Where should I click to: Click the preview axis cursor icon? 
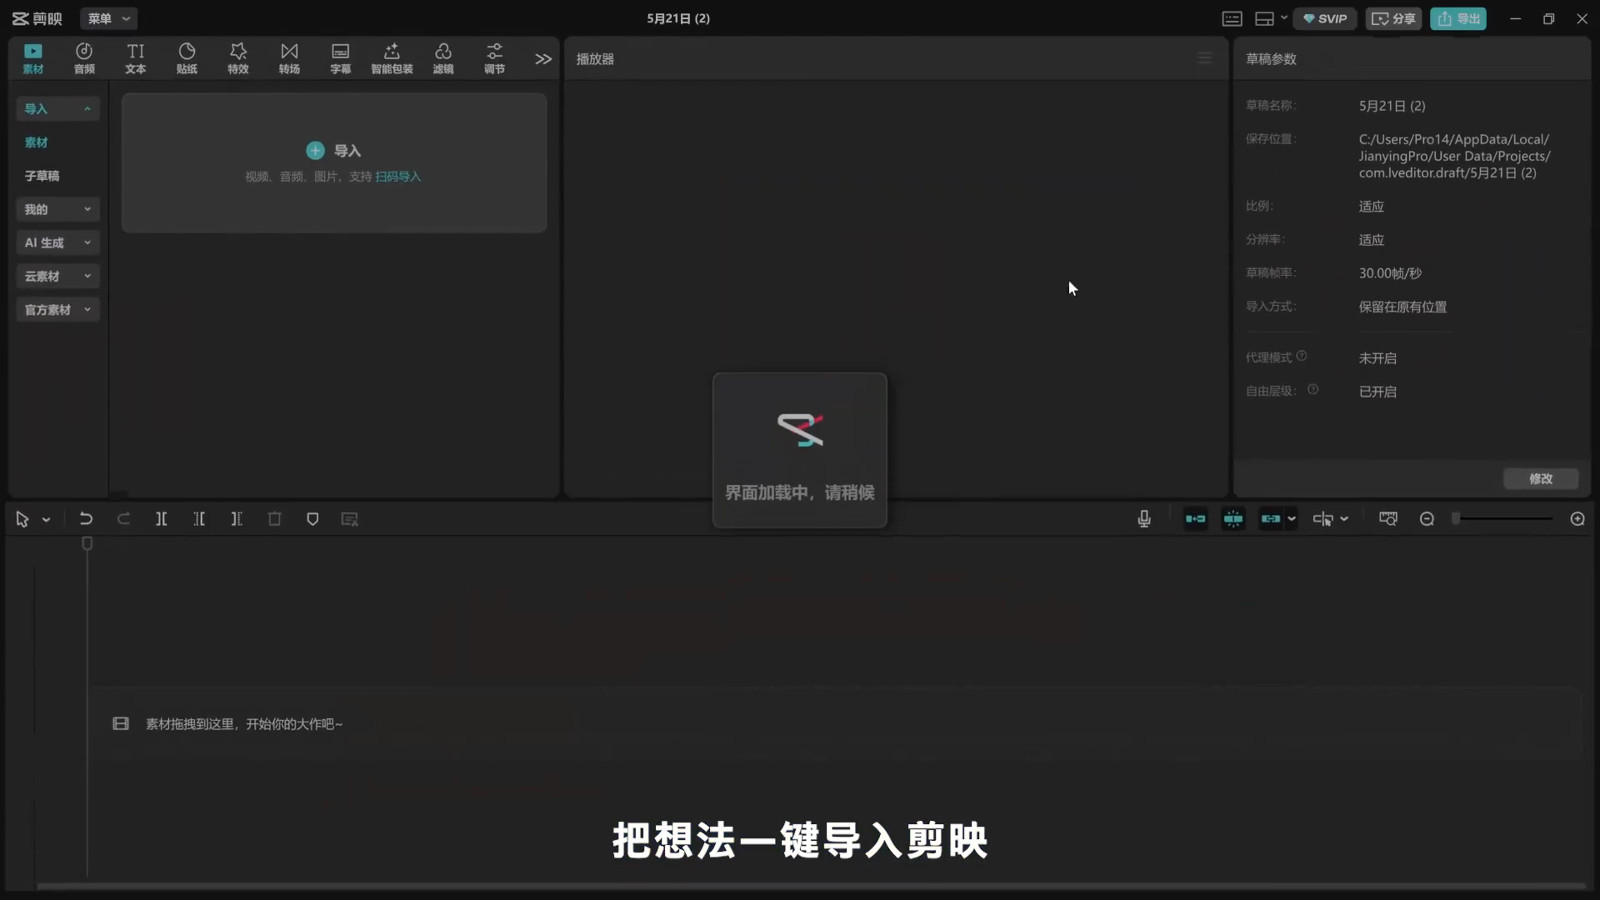tap(1322, 519)
